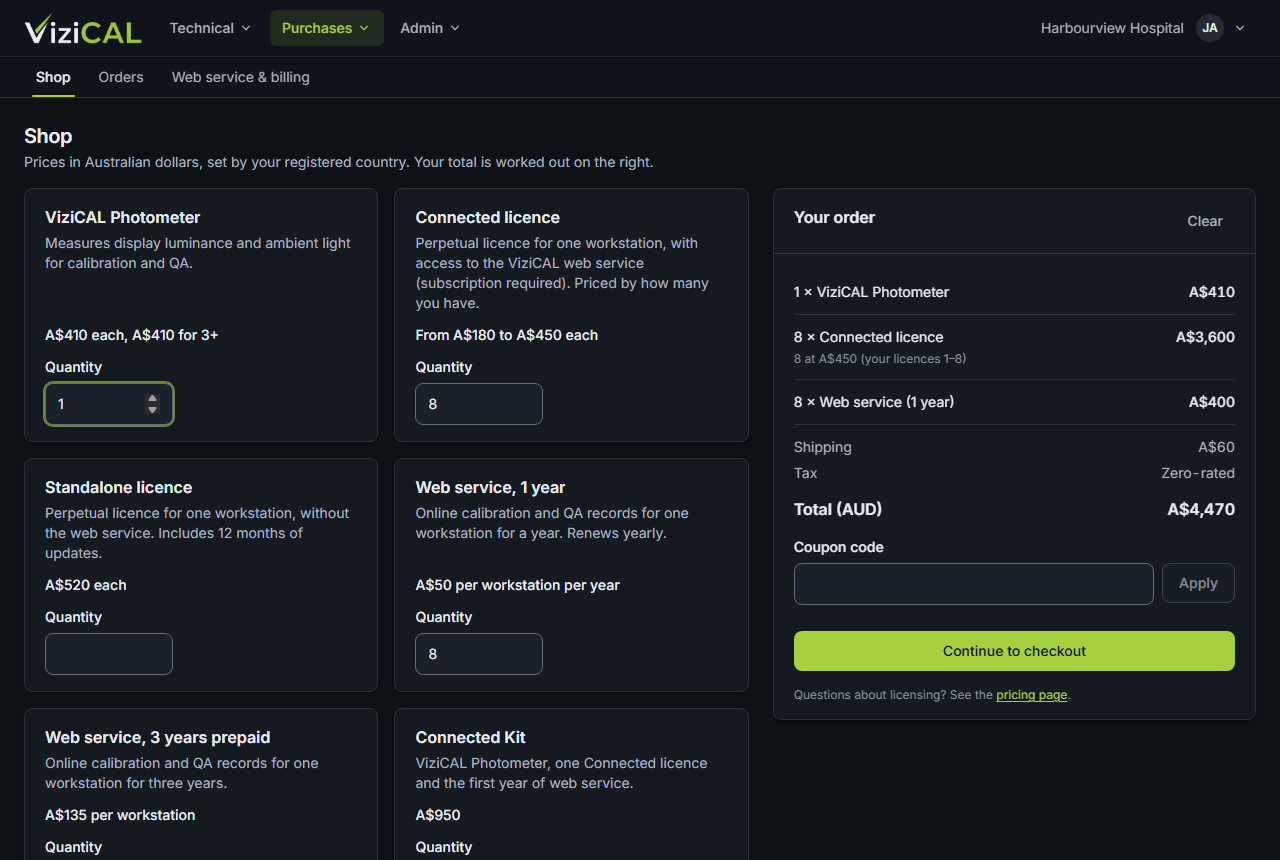Continue to checkout

pos(1014,651)
